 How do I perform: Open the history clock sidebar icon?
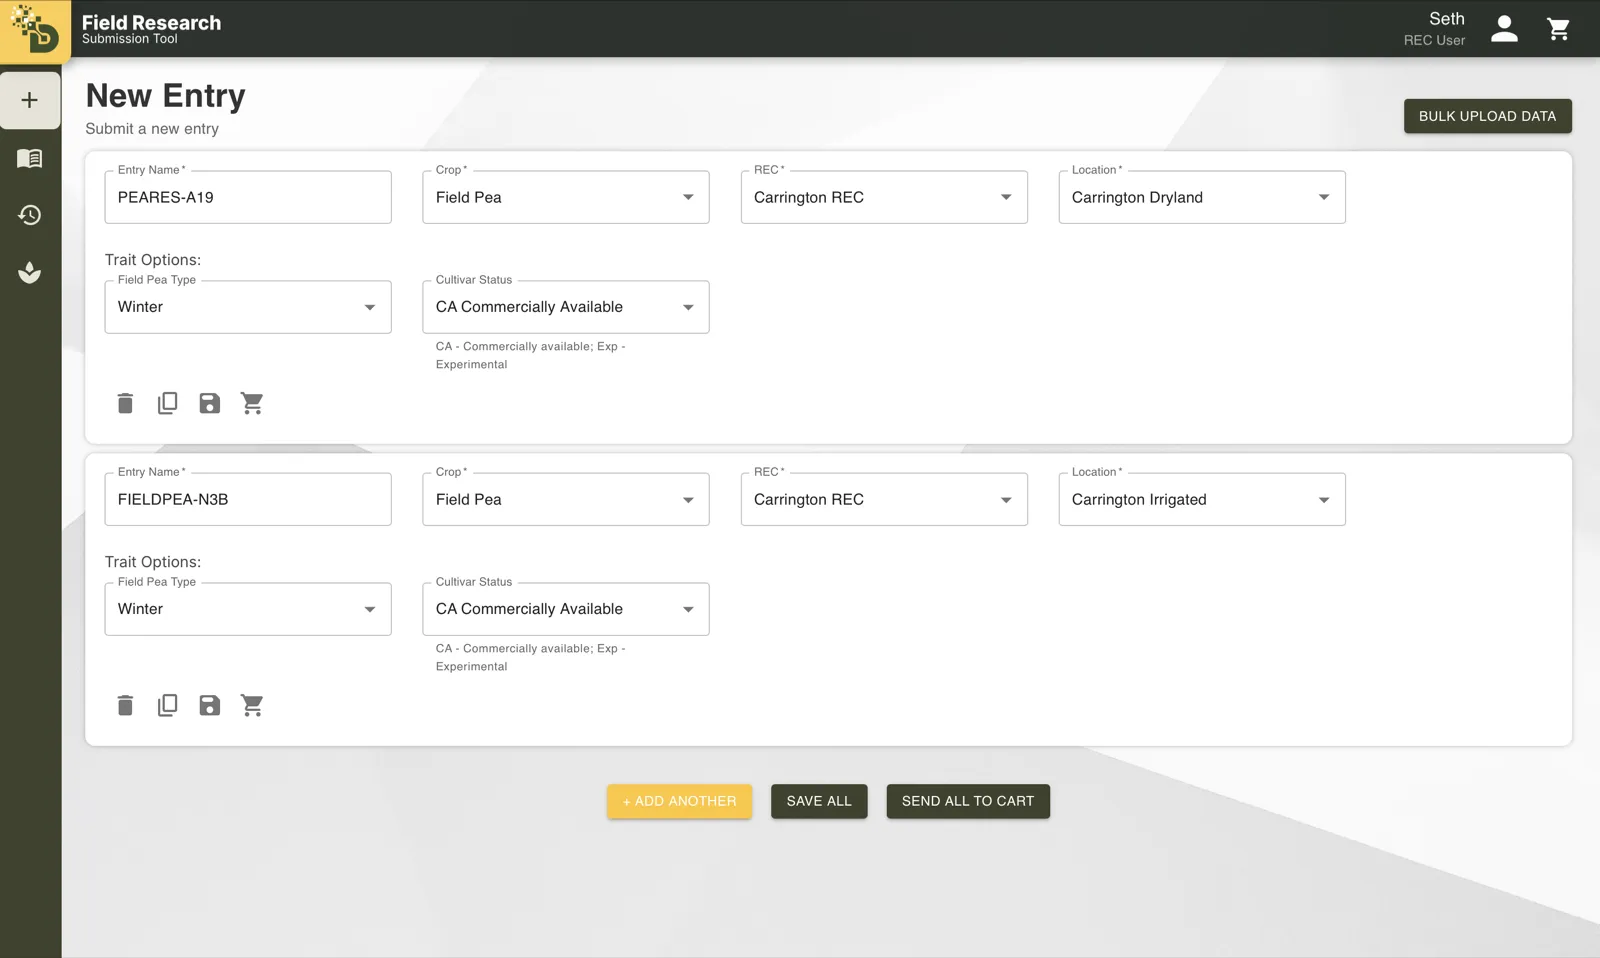click(x=30, y=215)
